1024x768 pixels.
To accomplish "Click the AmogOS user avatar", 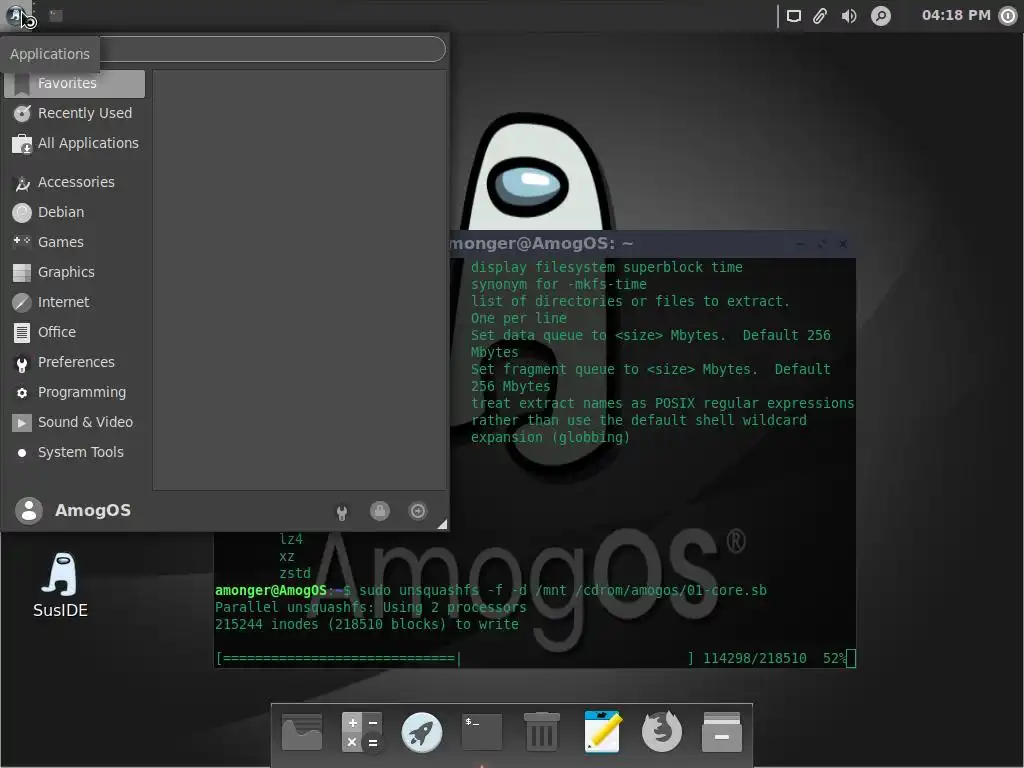I will (29, 511).
